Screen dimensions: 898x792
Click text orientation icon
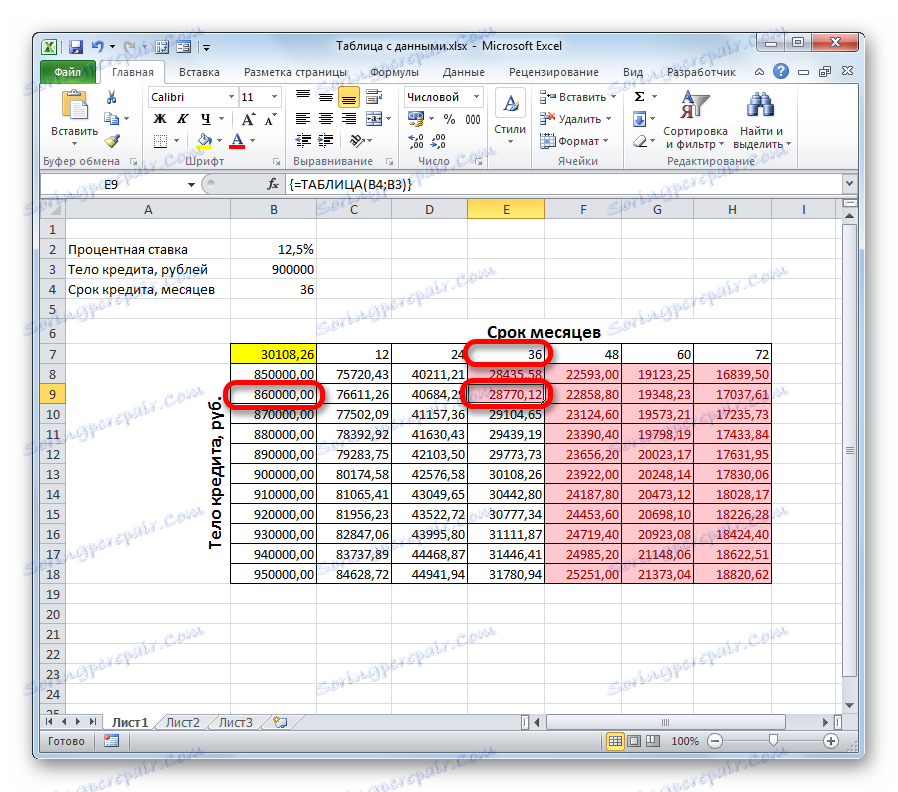coord(357,140)
